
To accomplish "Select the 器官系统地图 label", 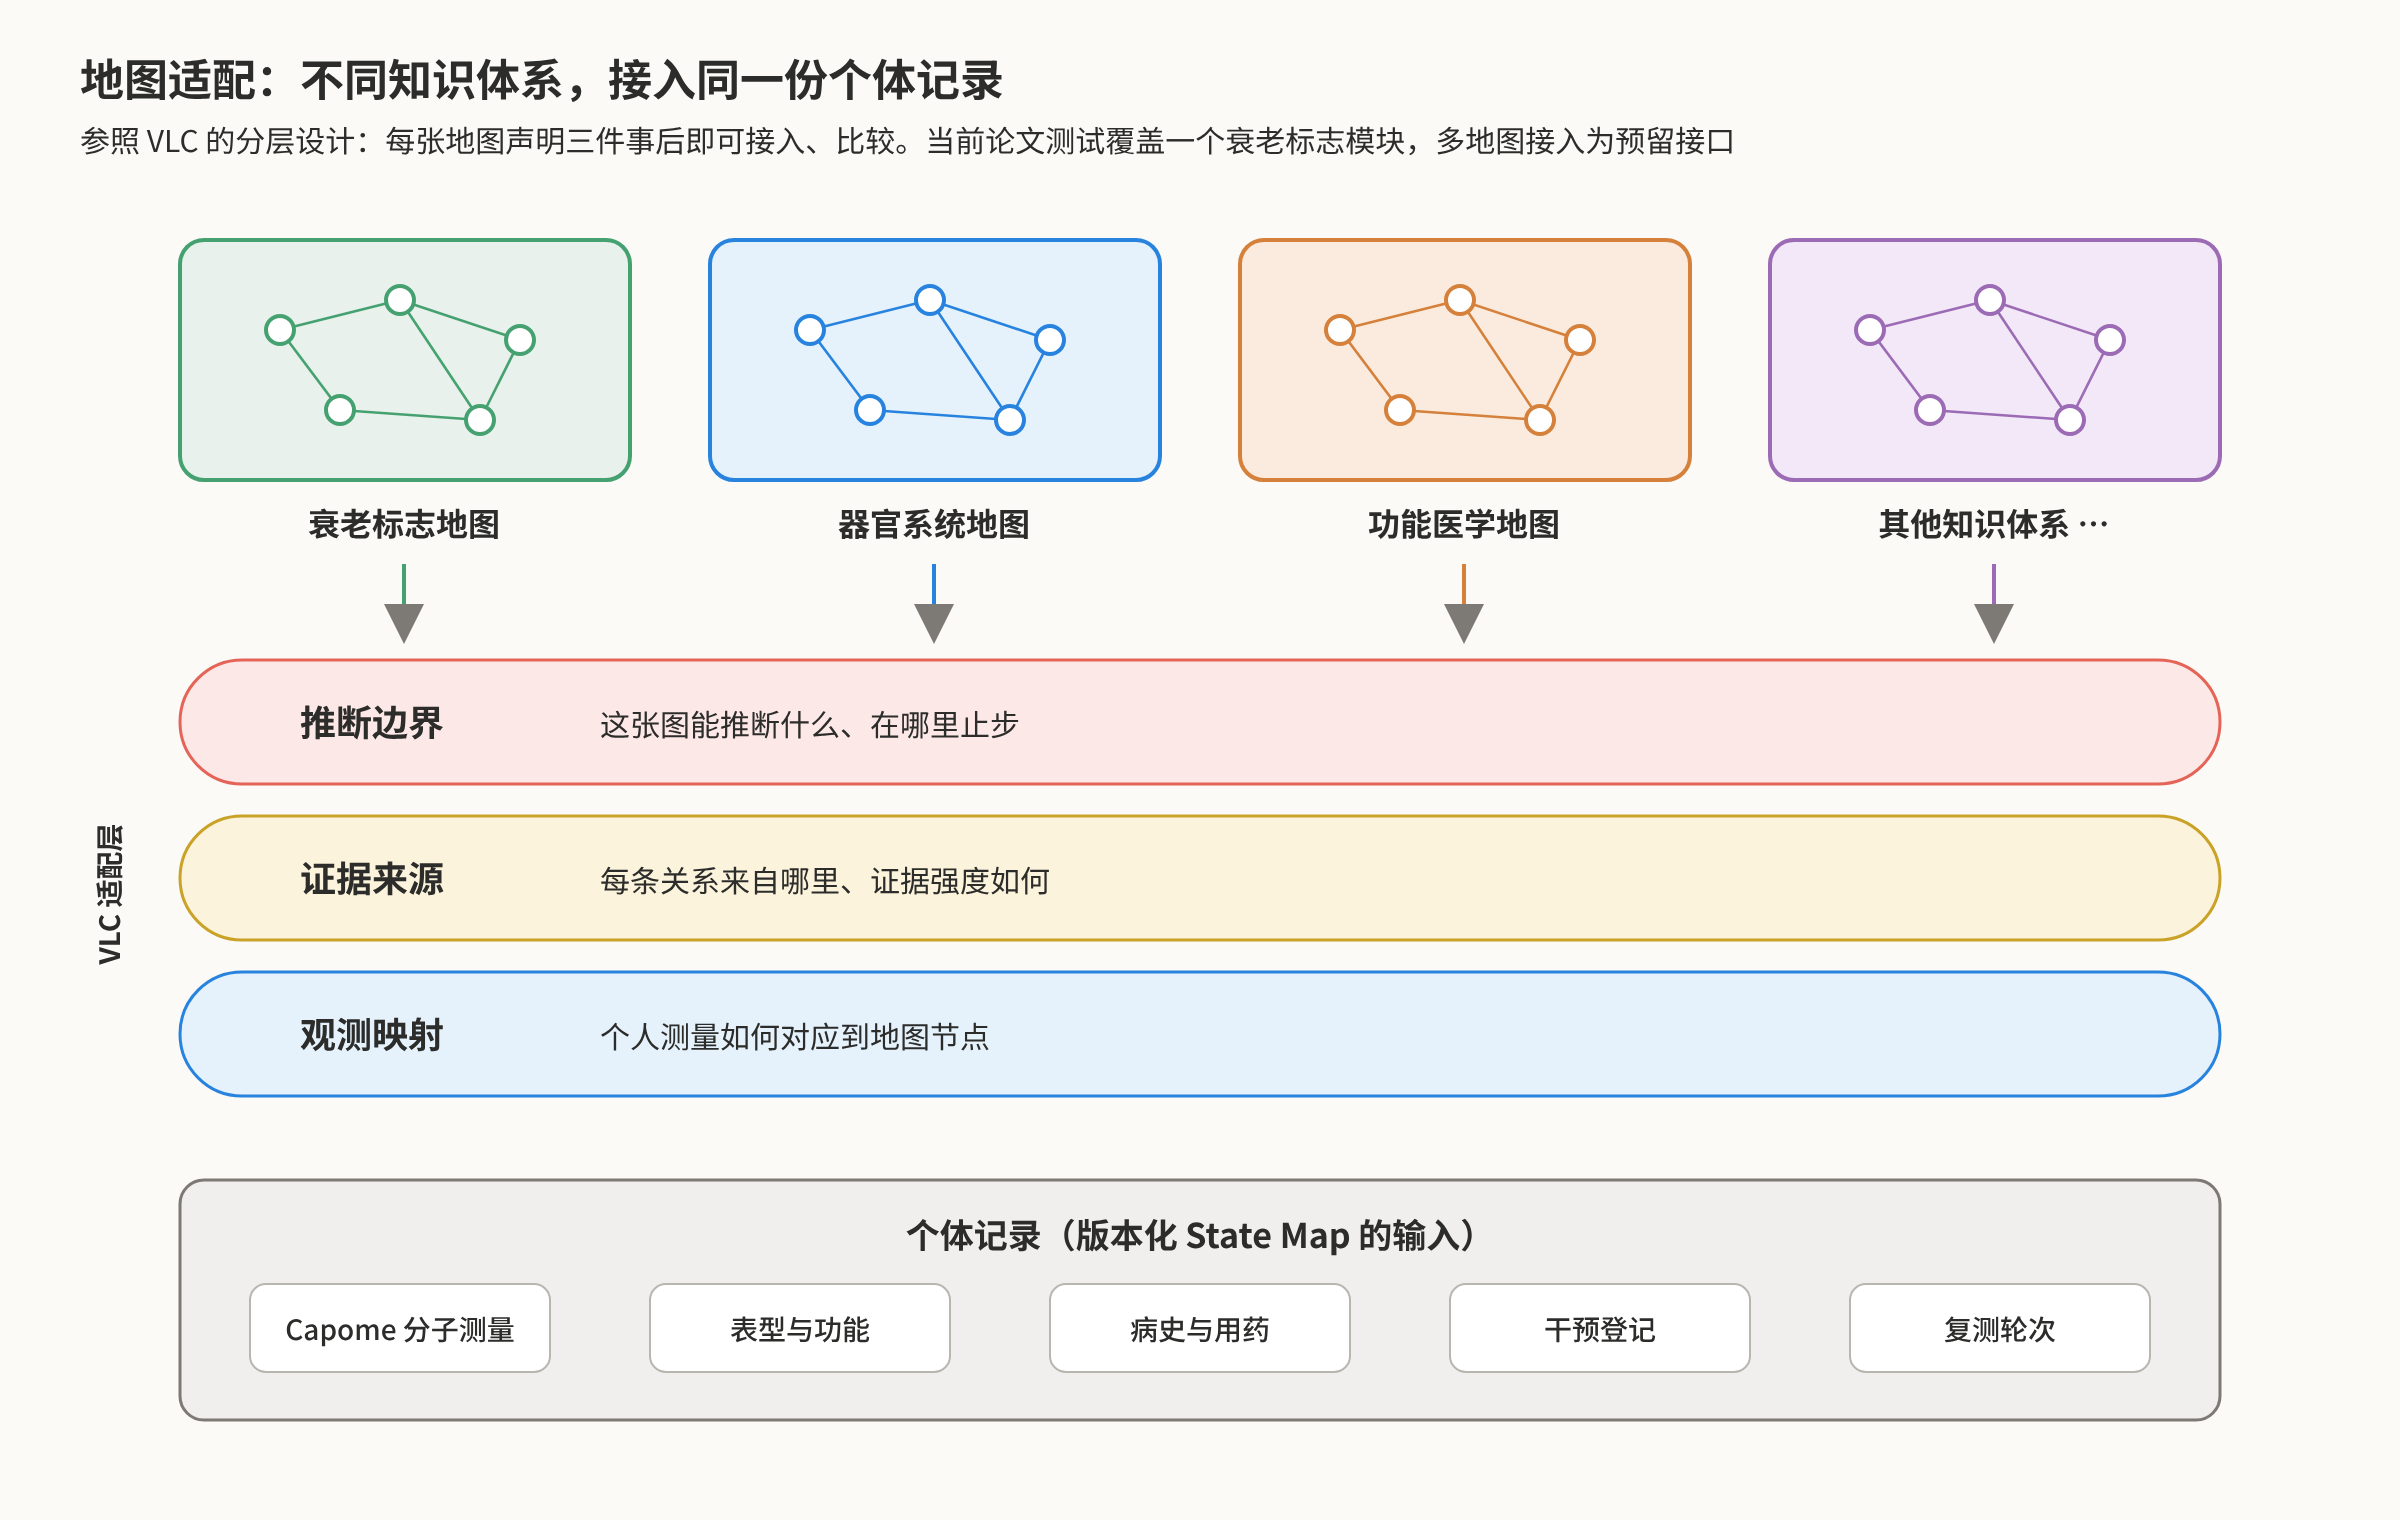I will (x=934, y=524).
